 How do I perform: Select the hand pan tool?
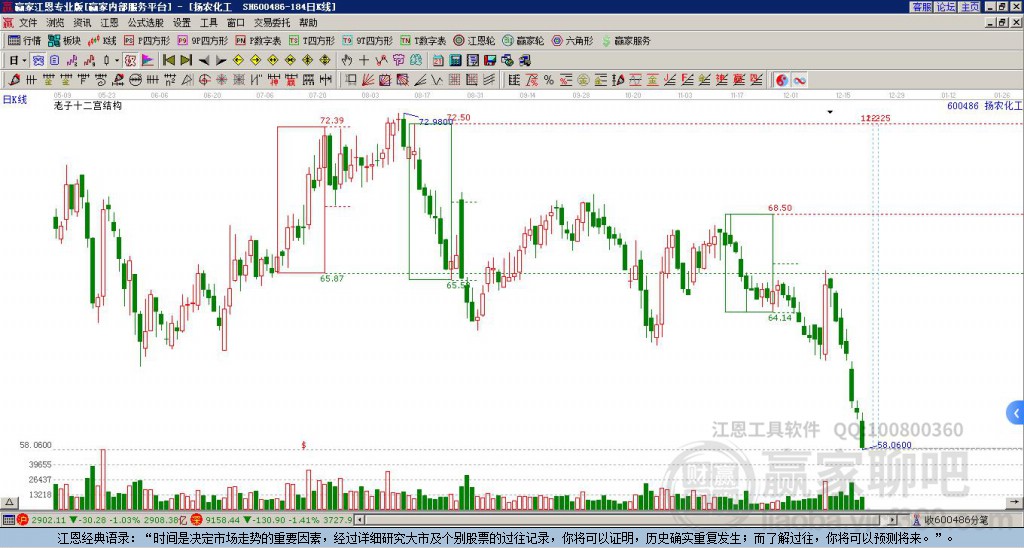coord(346,60)
